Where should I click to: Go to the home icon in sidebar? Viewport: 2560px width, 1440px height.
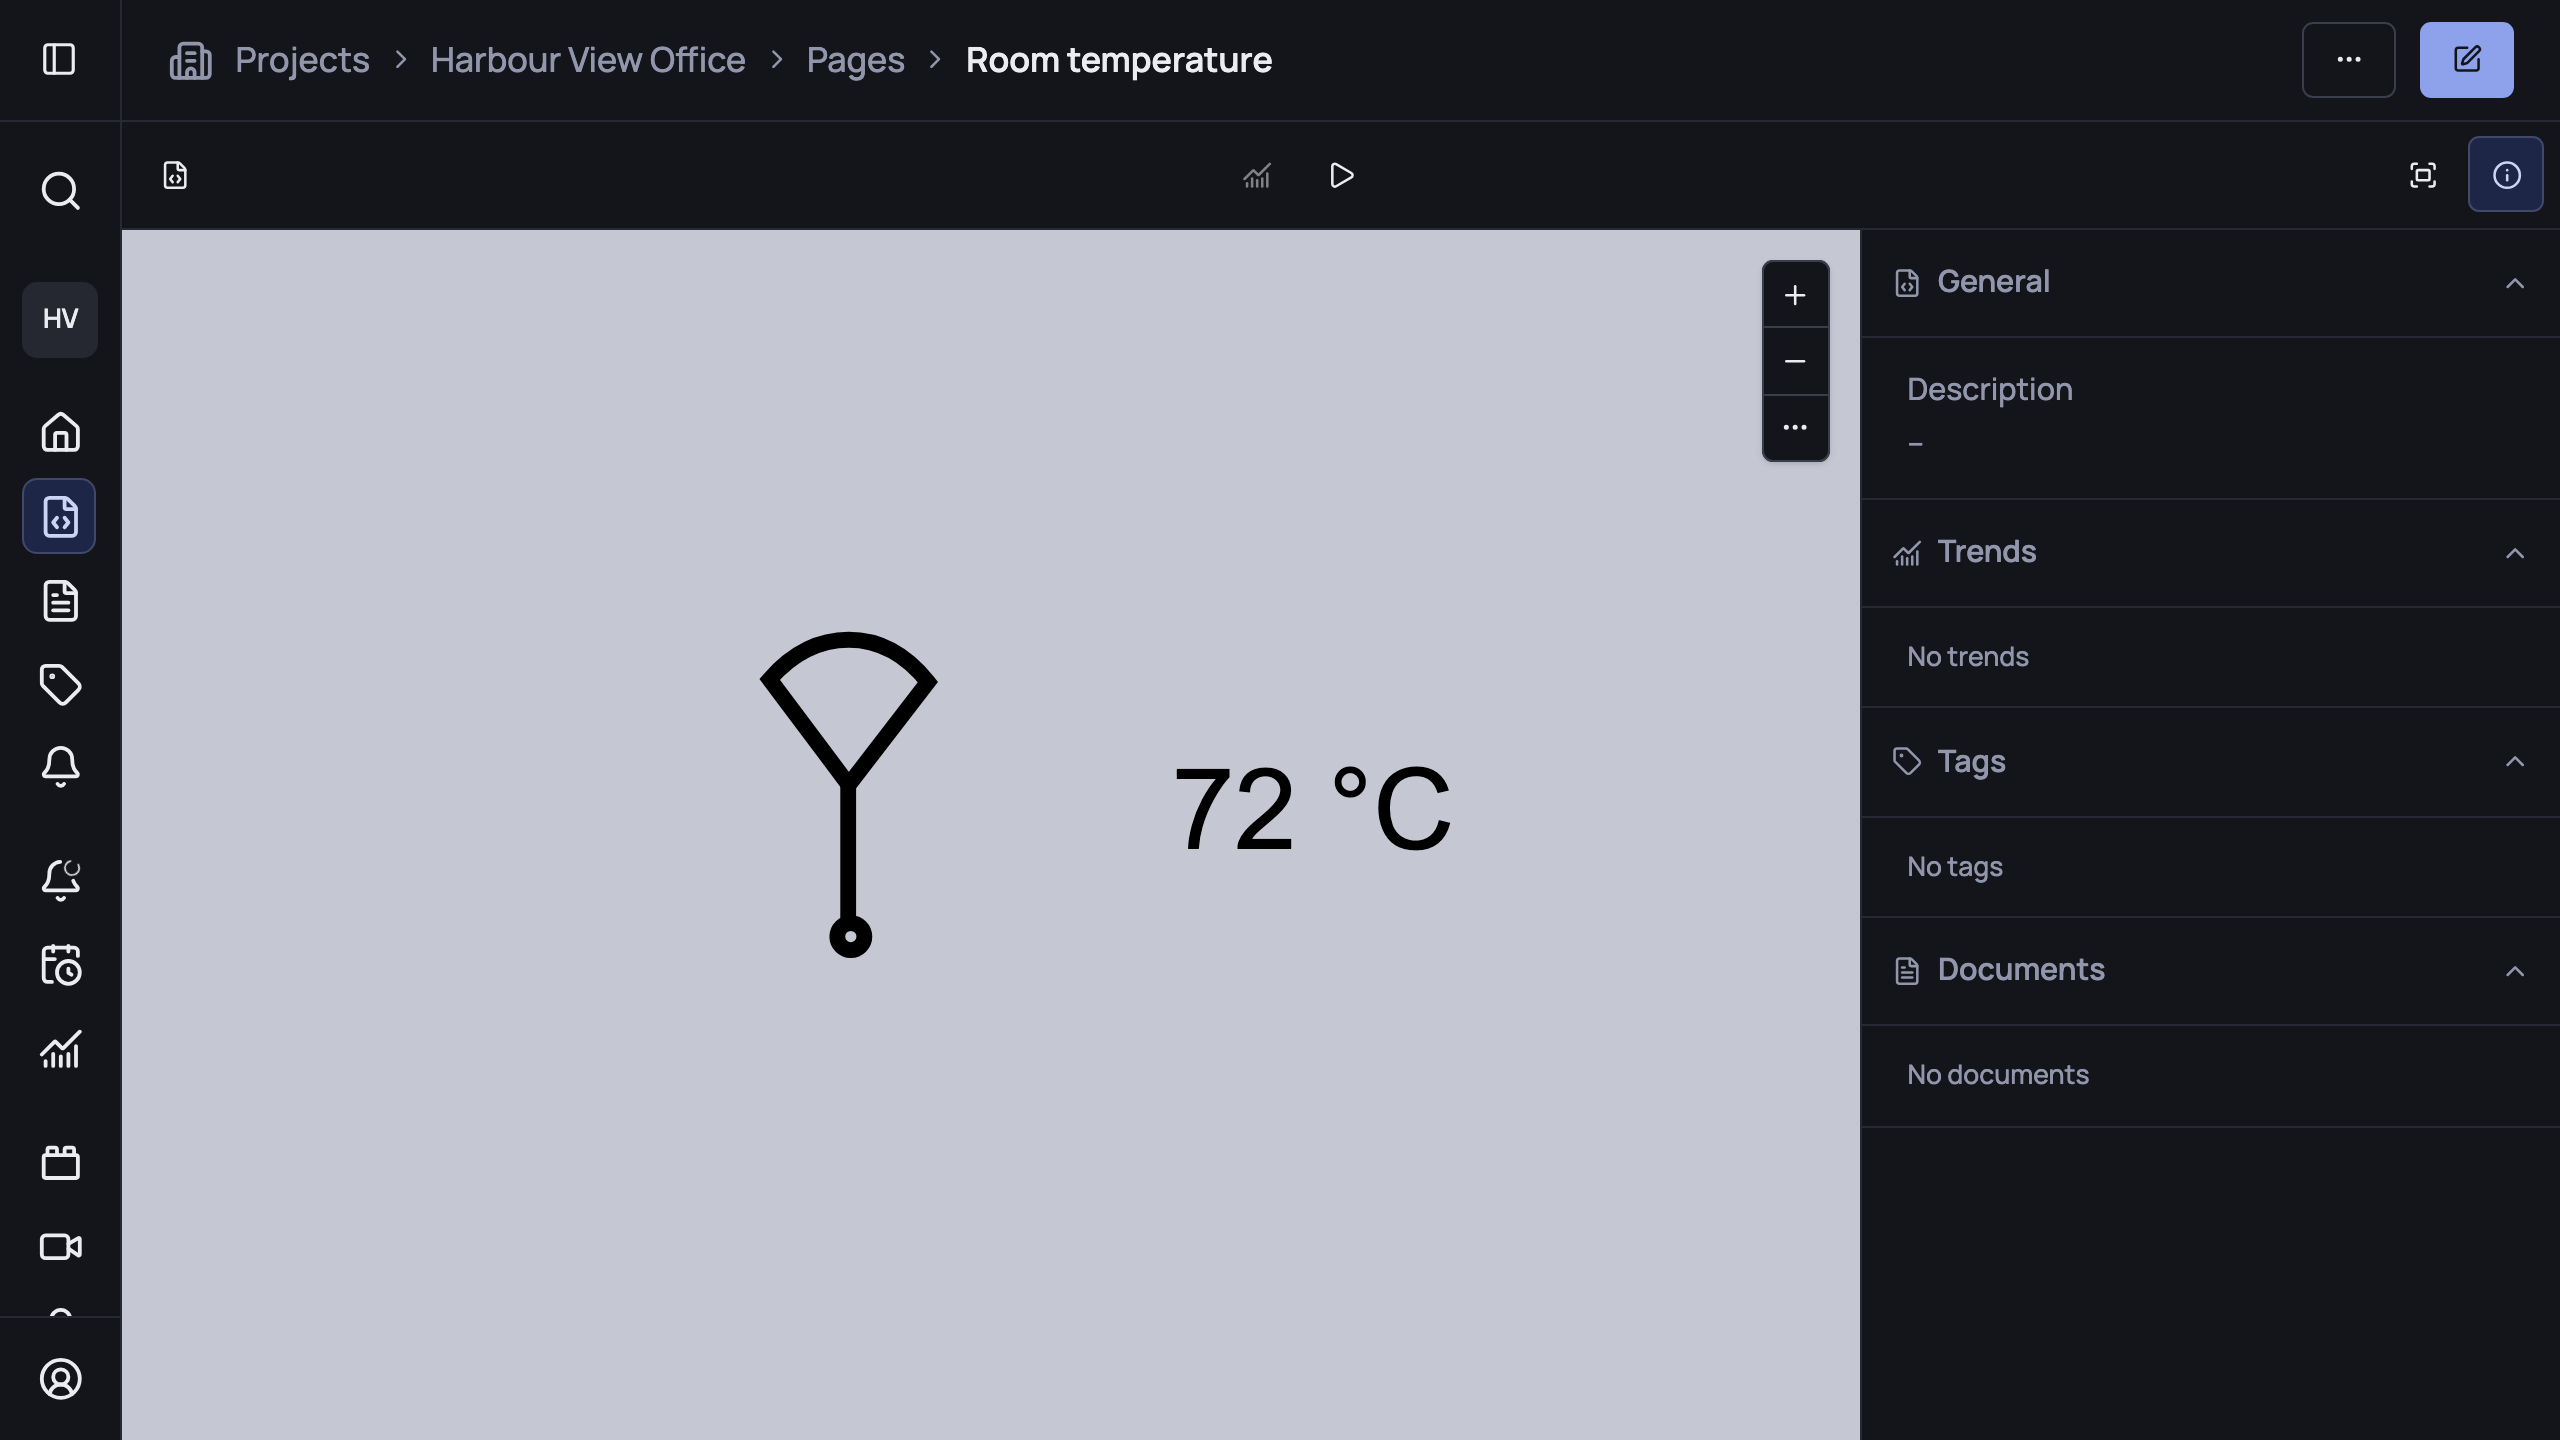[60, 432]
